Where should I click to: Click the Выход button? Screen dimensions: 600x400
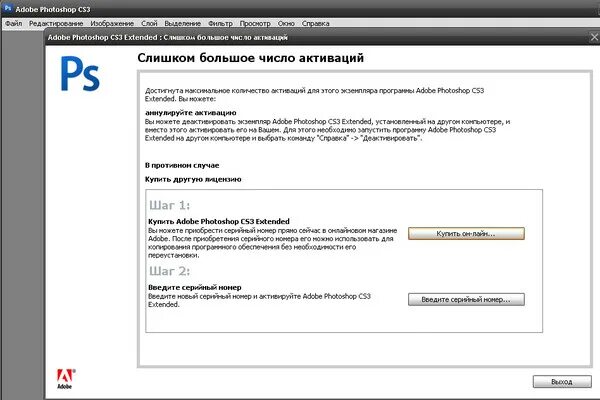[562, 382]
